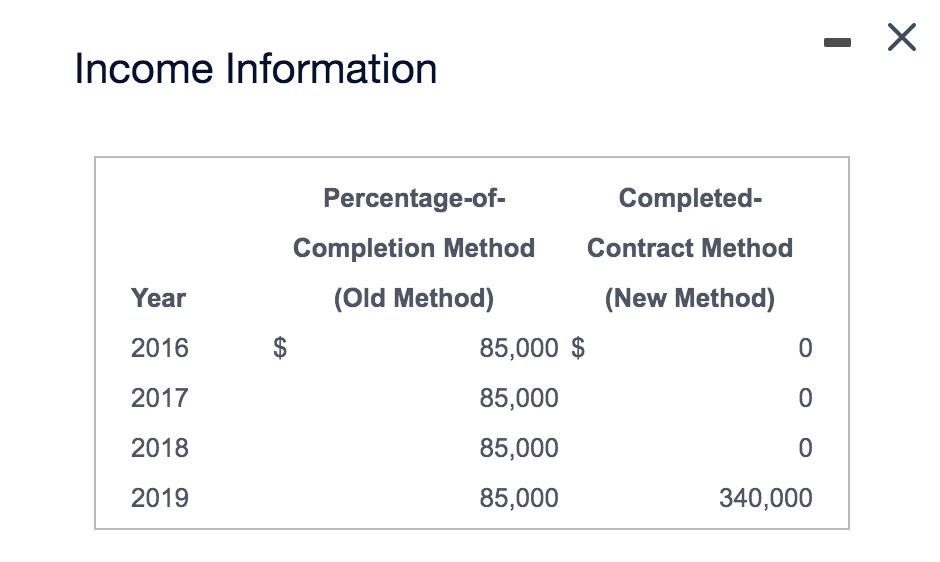Image resolution: width=940 pixels, height=562 pixels.
Task: Select the Year column header
Action: click(x=158, y=298)
